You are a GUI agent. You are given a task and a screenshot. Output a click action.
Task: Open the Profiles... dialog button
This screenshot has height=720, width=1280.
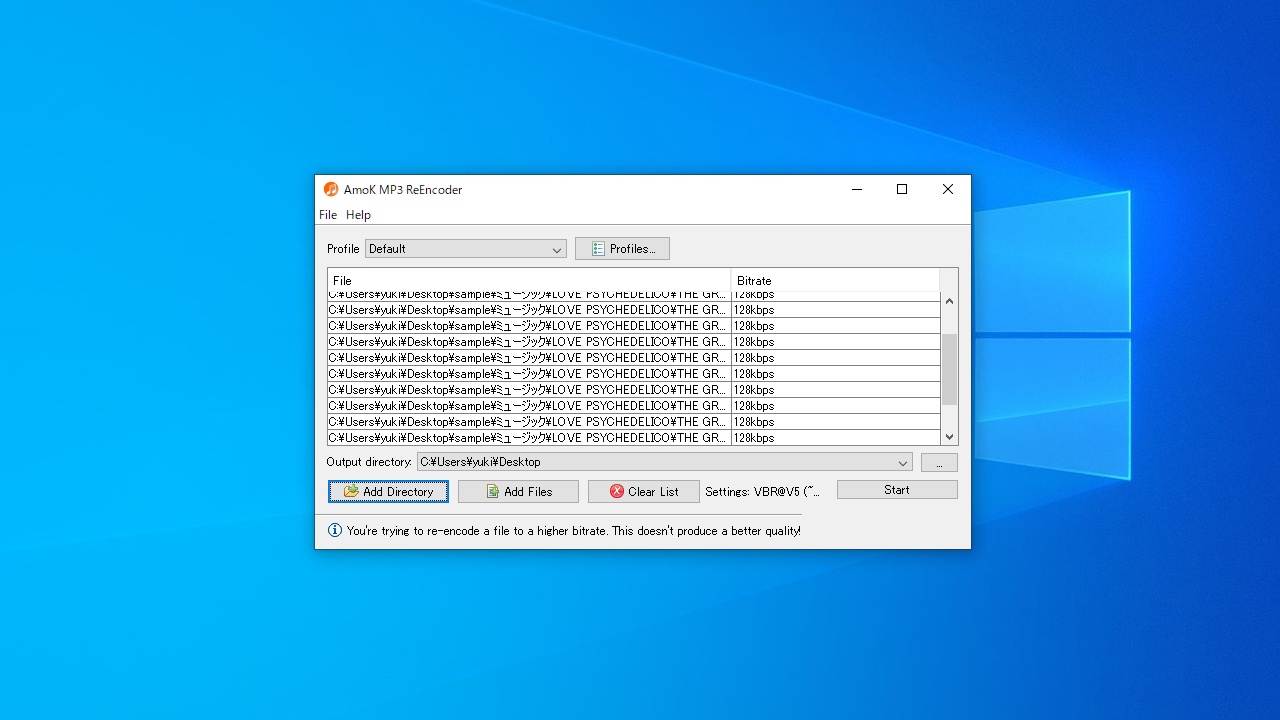[x=622, y=249]
